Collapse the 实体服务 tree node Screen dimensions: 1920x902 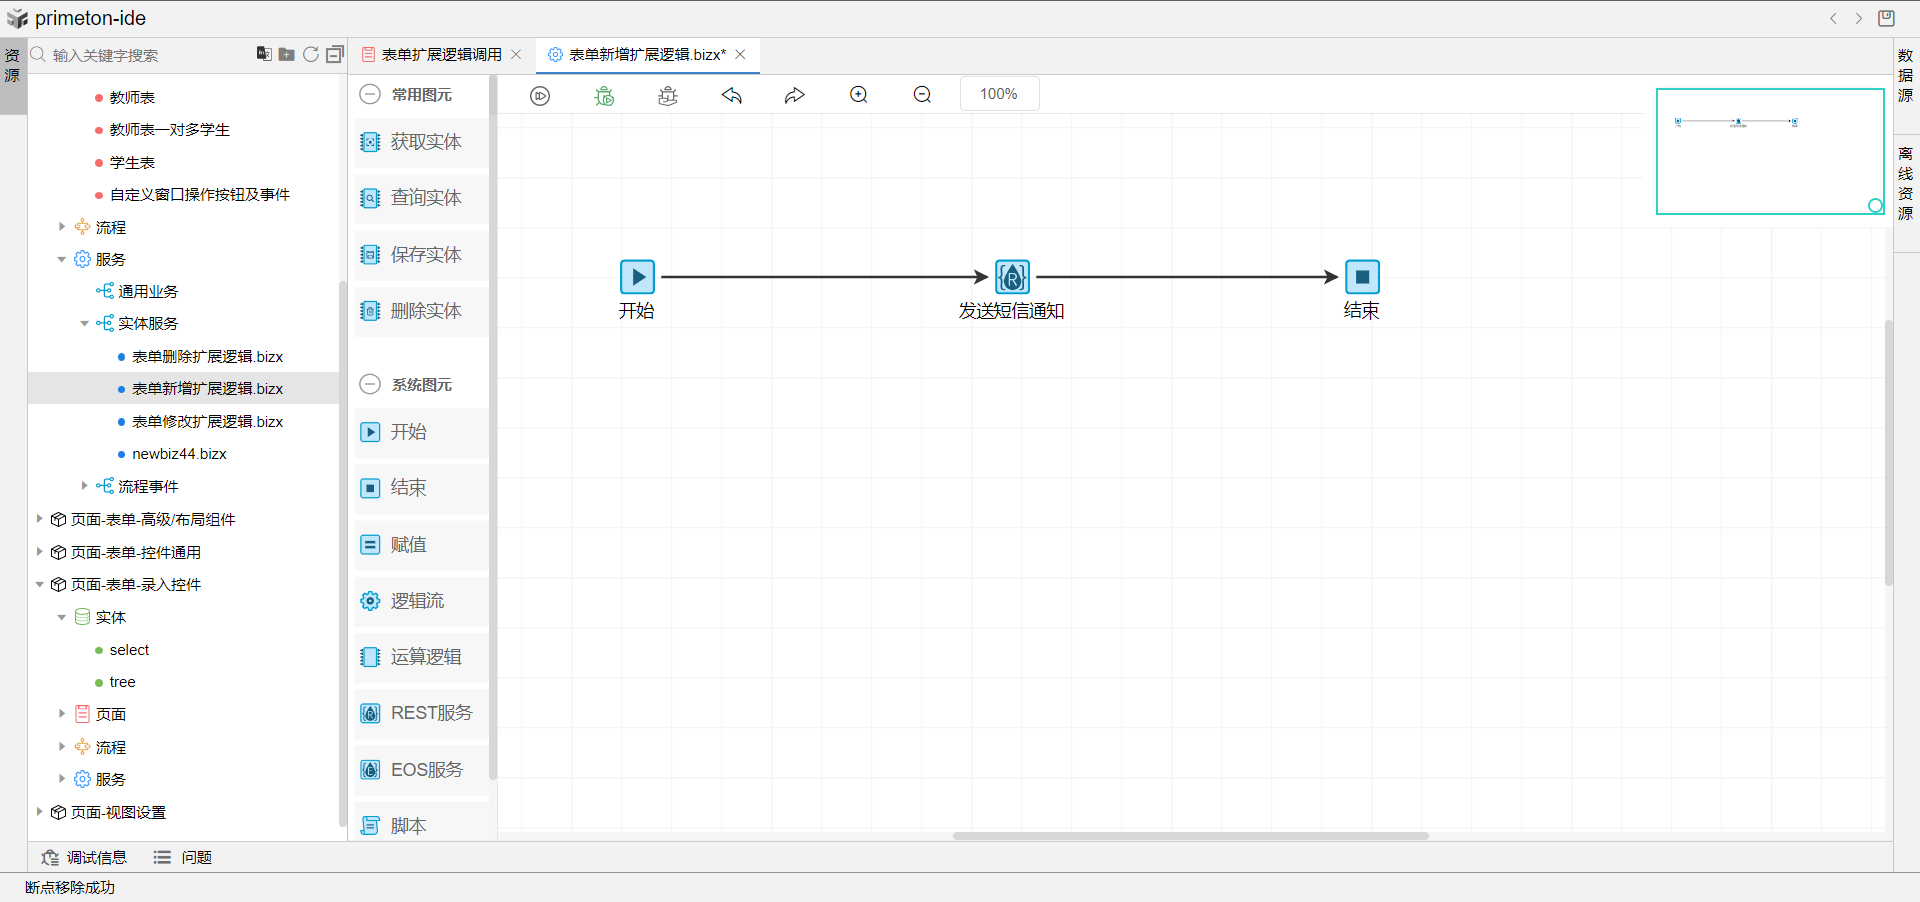tap(84, 323)
